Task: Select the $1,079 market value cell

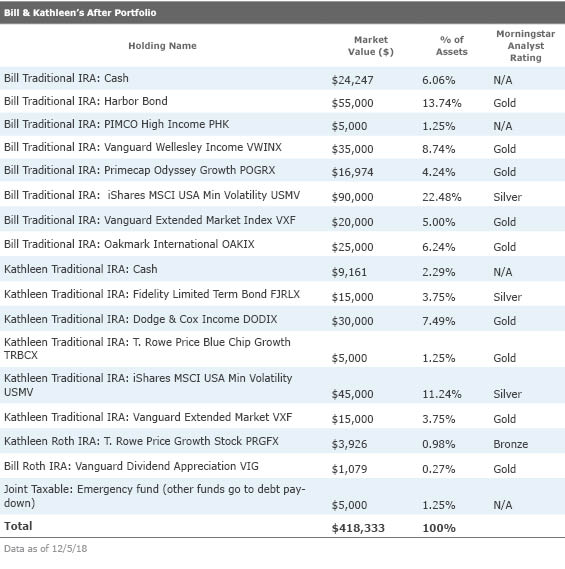Action: tap(349, 469)
